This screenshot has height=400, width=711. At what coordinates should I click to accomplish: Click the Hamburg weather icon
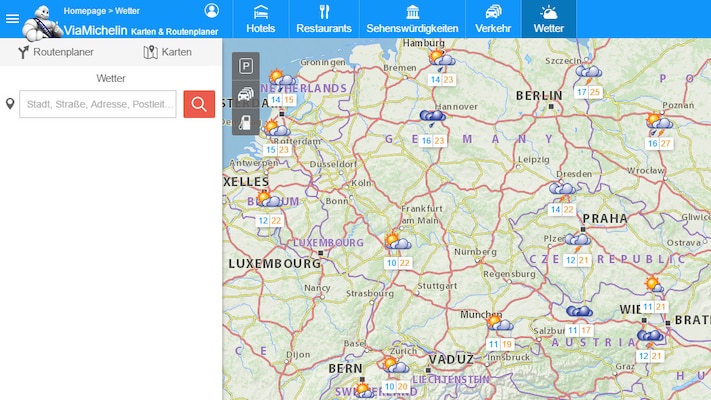[x=442, y=59]
